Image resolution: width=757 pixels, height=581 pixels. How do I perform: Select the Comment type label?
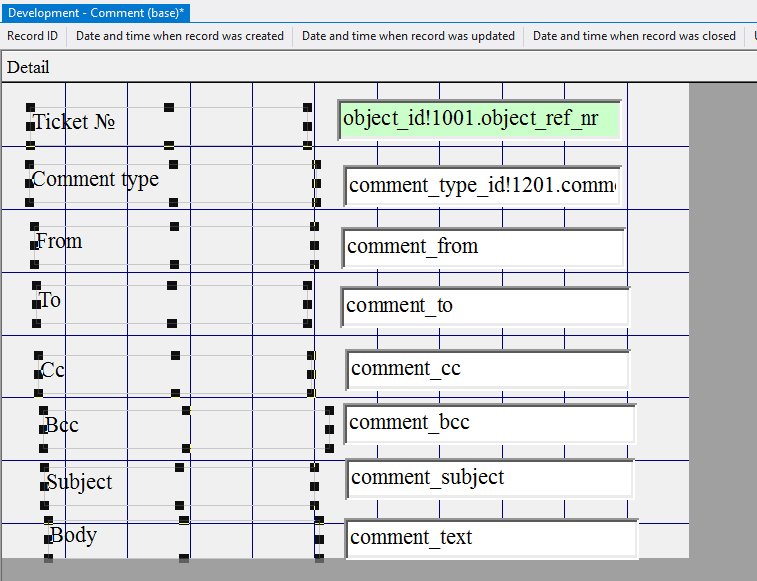pyautogui.click(x=95, y=180)
